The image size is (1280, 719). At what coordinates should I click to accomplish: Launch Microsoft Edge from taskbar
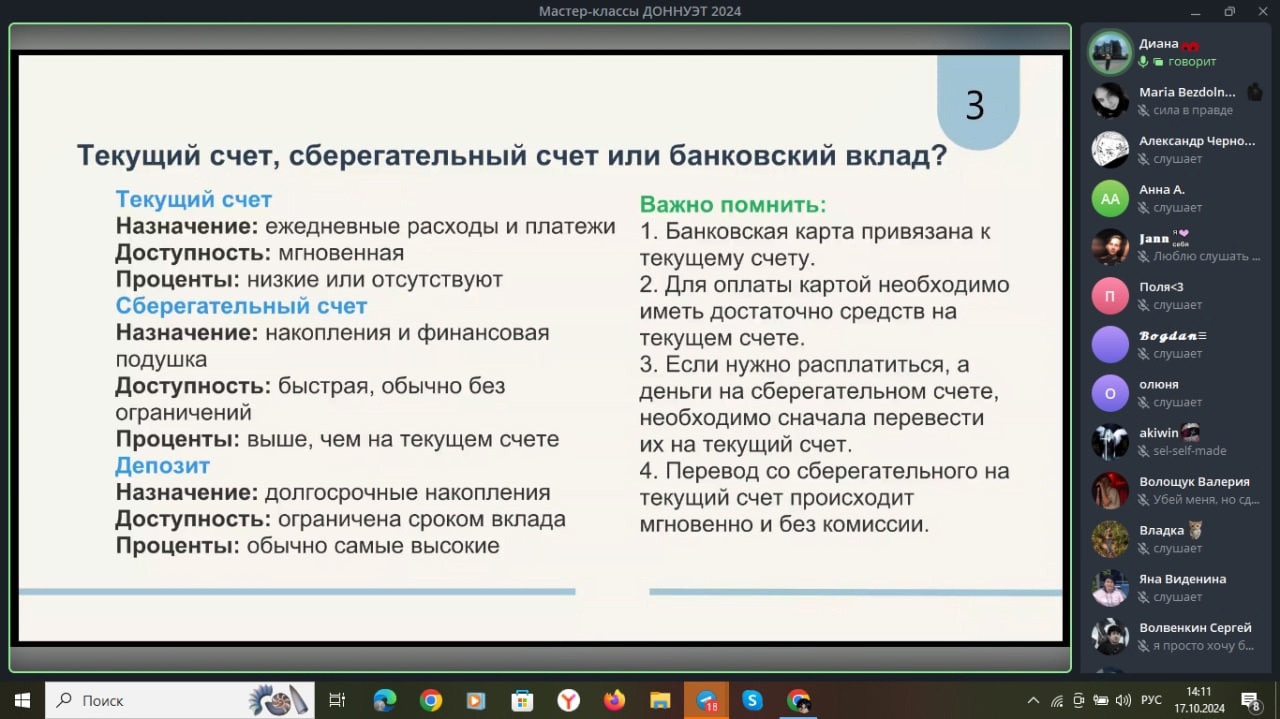point(385,701)
